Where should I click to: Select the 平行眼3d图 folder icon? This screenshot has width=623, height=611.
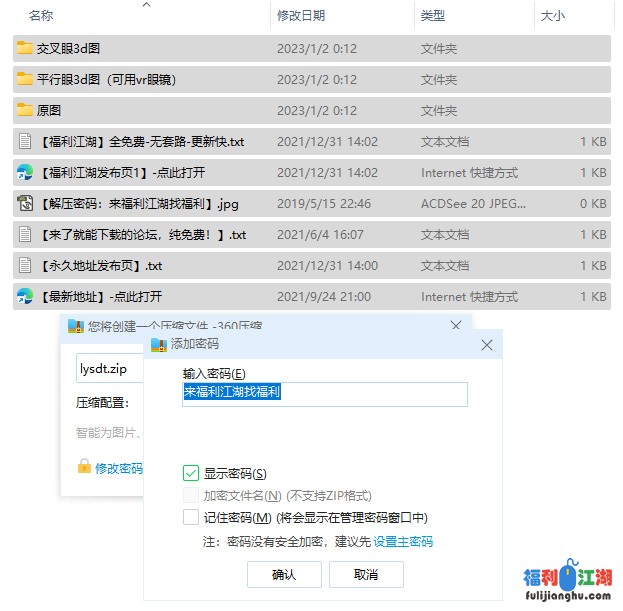(25, 79)
